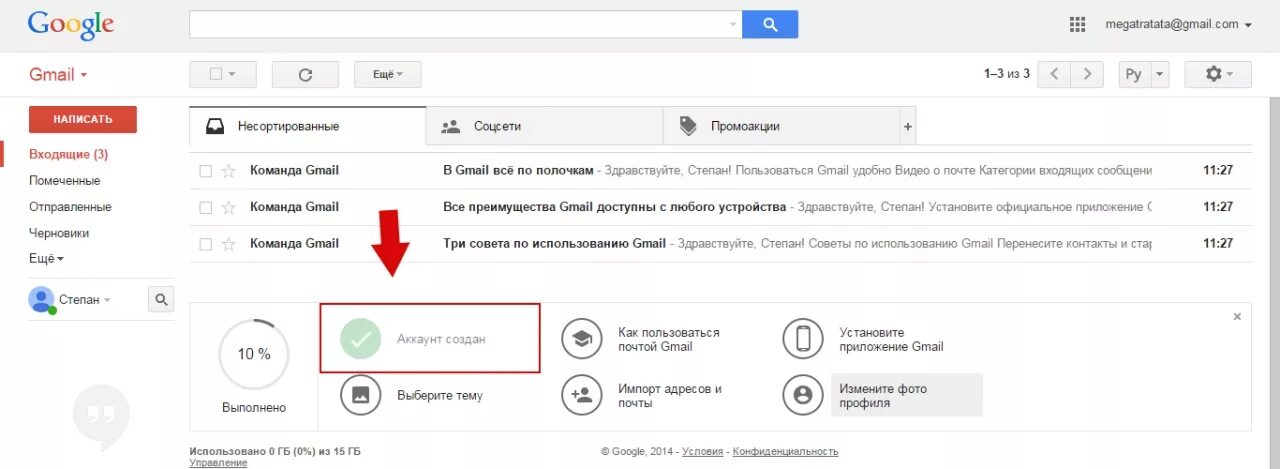Select the 'В Gmail всё по полочкам' message checkbox
1280x469 pixels.
pyautogui.click(x=206, y=171)
